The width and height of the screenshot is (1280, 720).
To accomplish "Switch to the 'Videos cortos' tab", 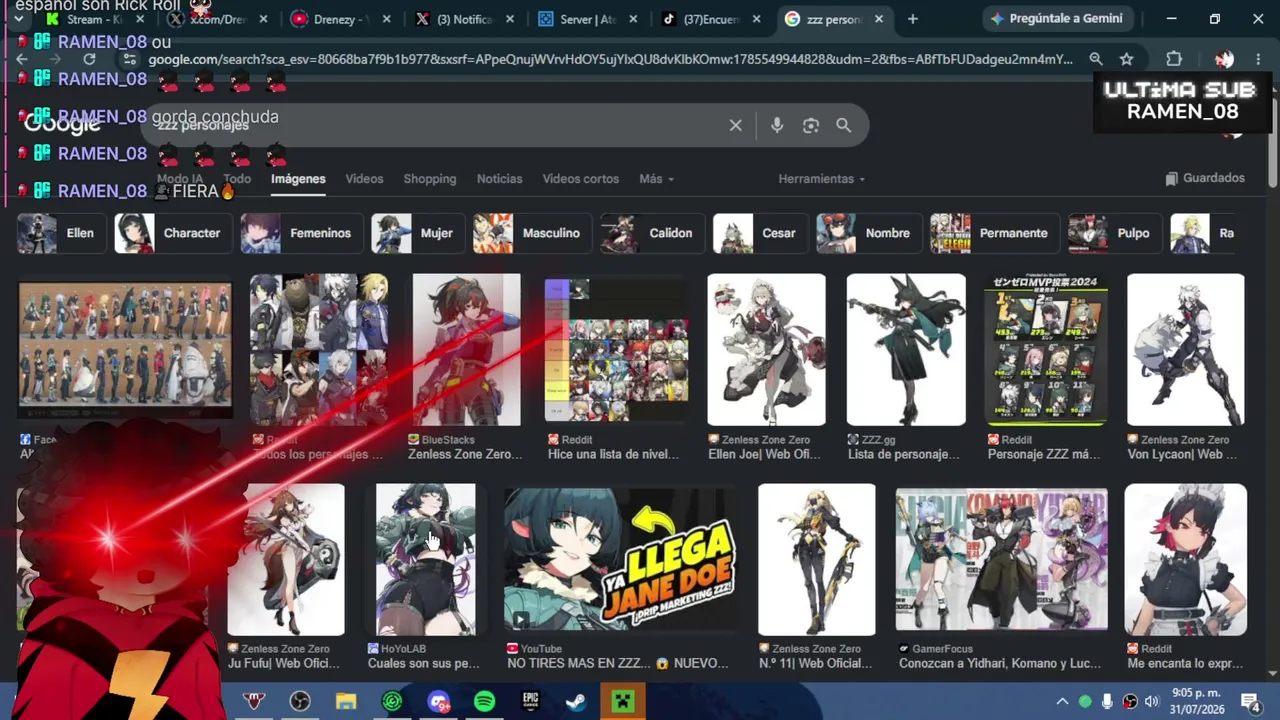I will 581,179.
